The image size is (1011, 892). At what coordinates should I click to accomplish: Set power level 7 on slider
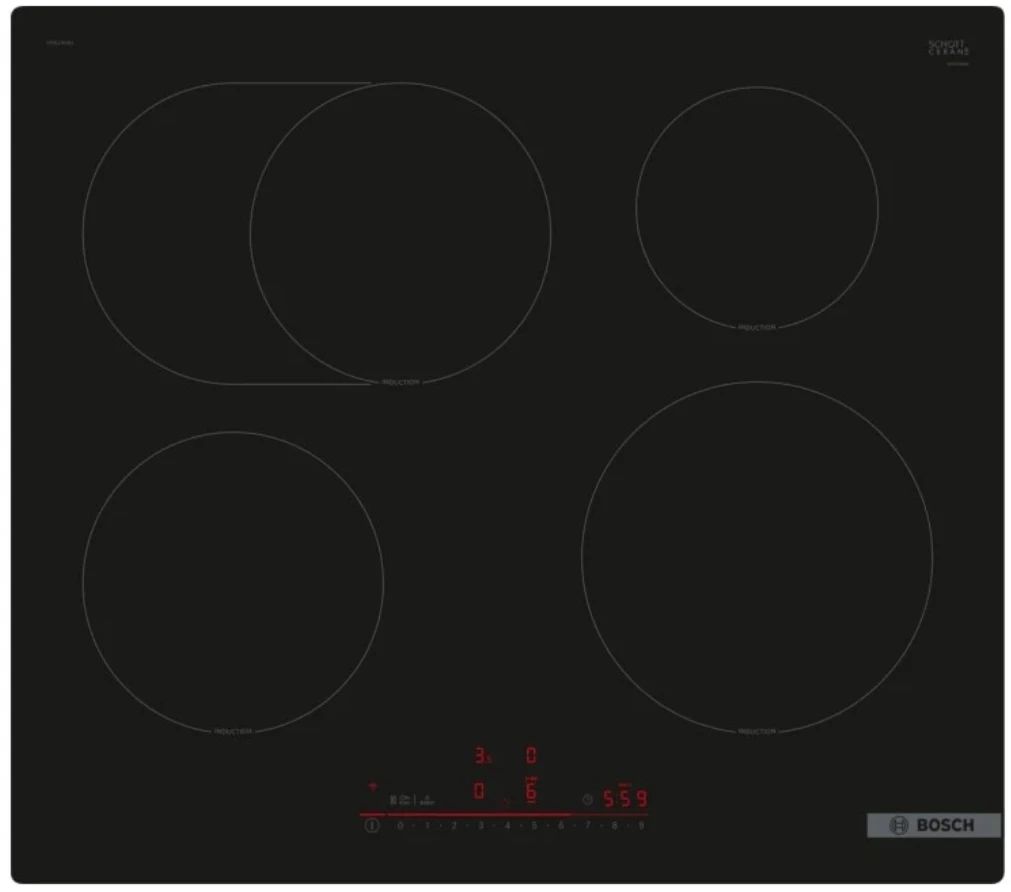click(588, 826)
